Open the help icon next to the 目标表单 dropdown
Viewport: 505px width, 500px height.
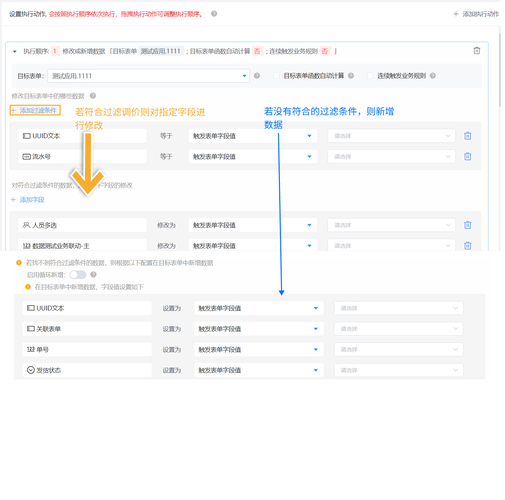257,76
